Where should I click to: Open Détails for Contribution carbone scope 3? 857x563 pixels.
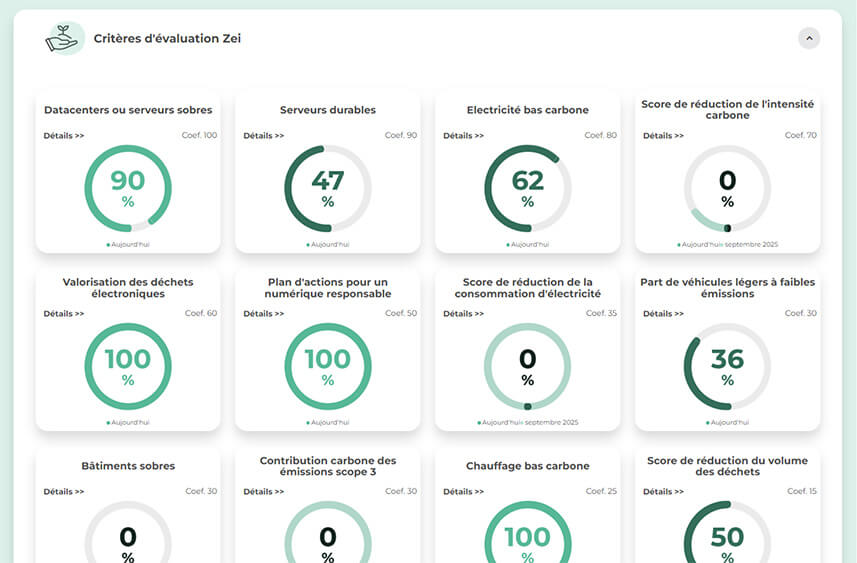pyautogui.click(x=264, y=492)
